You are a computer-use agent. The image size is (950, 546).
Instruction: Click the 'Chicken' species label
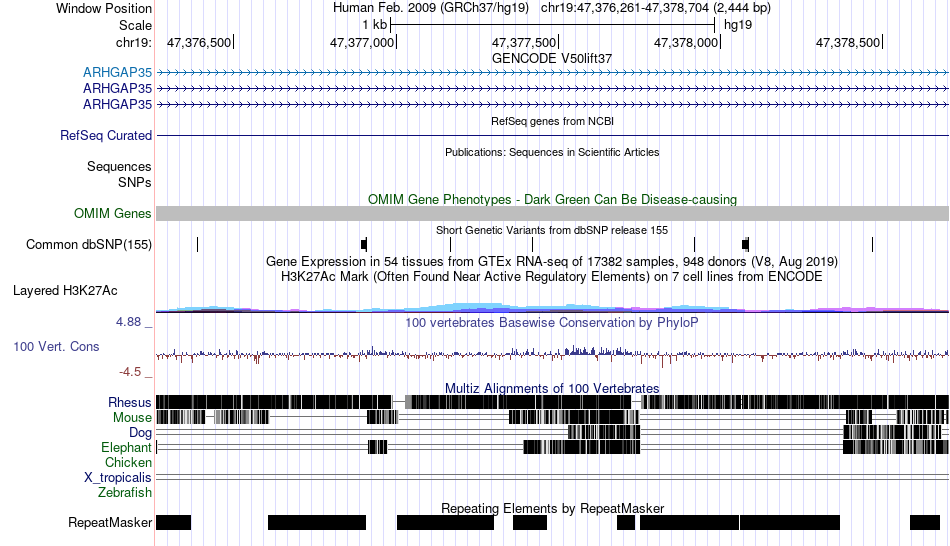point(128,462)
